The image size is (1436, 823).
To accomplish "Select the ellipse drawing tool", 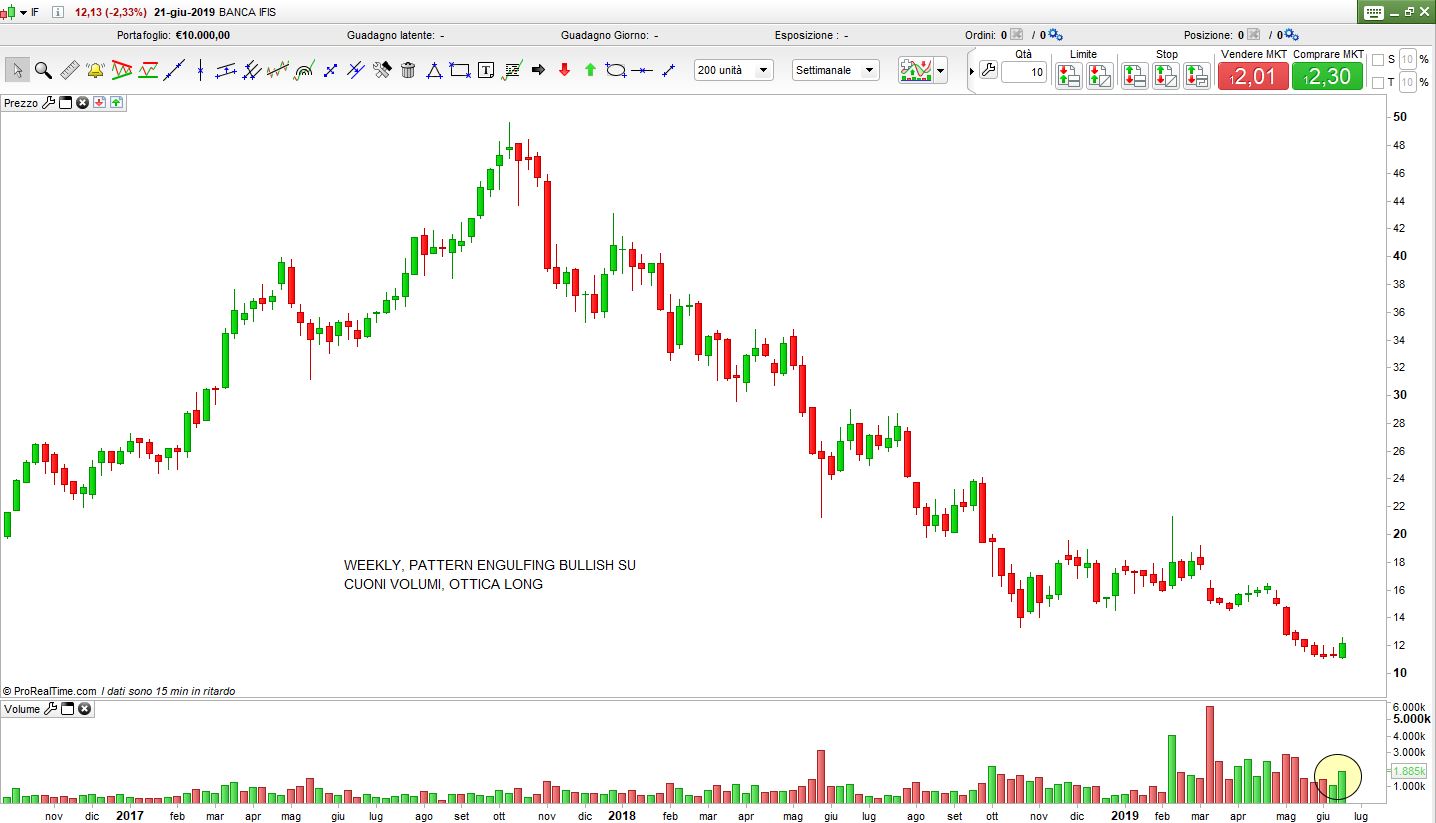I will [x=616, y=70].
